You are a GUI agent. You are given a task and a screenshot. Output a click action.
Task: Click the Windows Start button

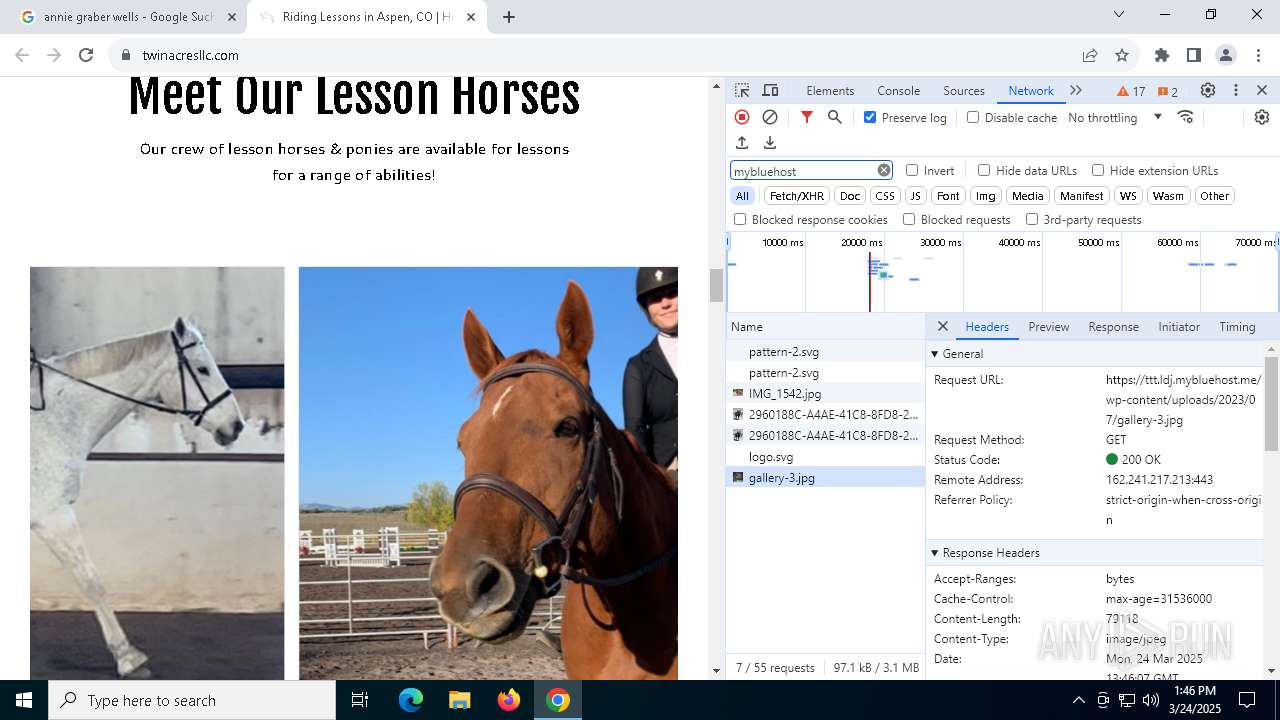click(x=24, y=700)
